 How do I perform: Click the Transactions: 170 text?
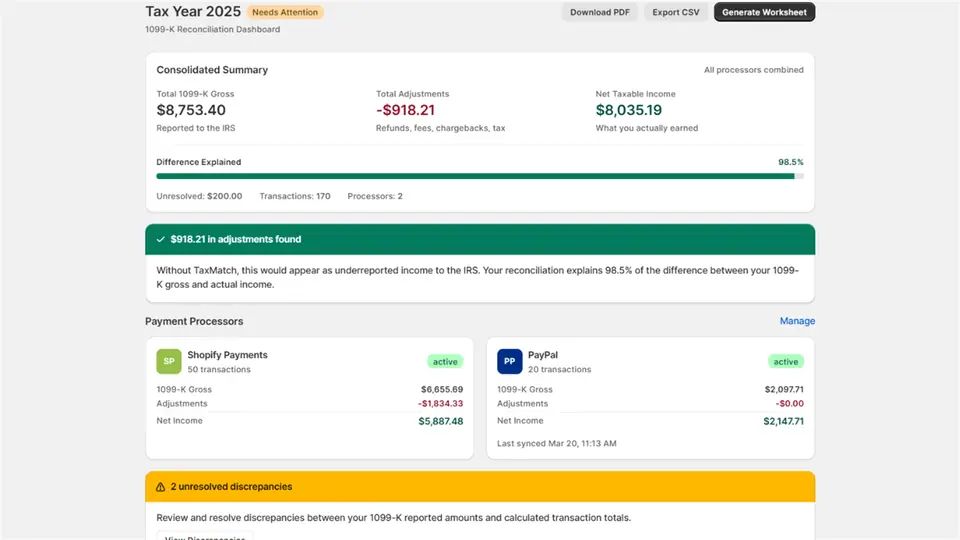coord(294,197)
